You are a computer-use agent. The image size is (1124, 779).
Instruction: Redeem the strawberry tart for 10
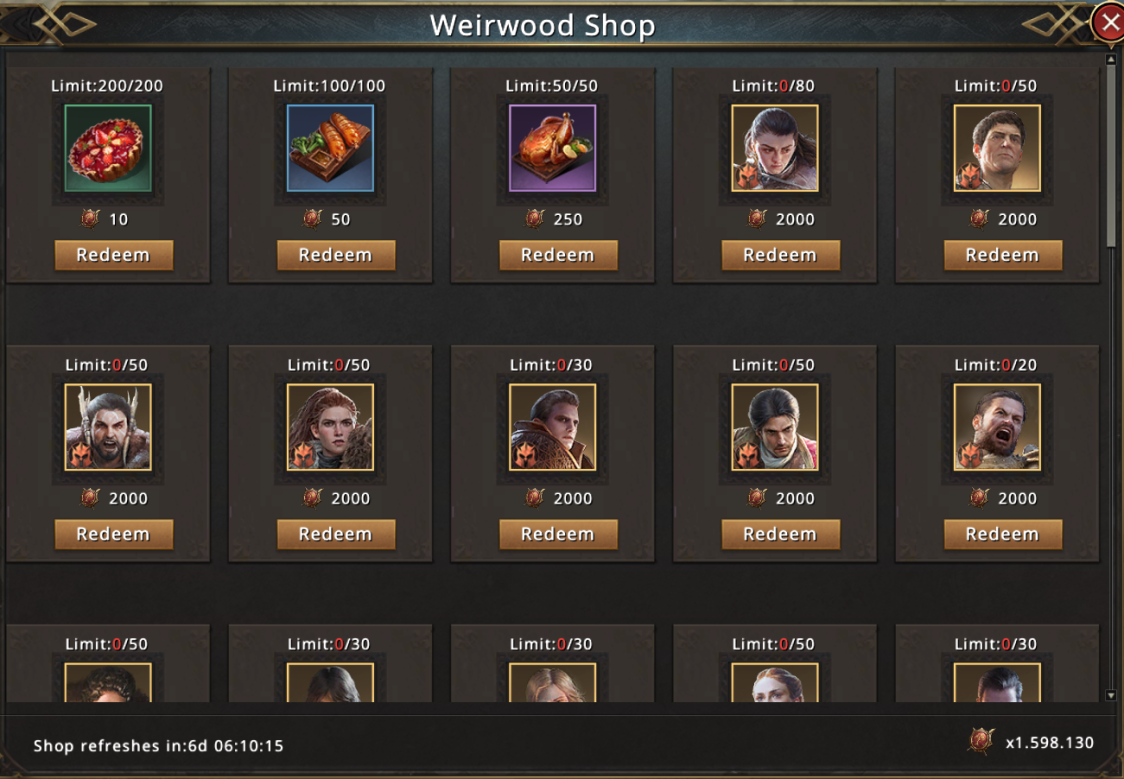point(114,255)
